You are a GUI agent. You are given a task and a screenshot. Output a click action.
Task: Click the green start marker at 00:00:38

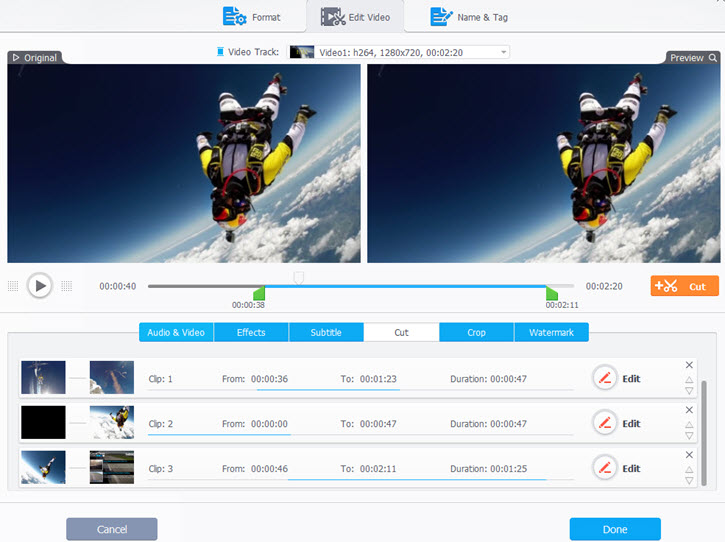point(259,293)
